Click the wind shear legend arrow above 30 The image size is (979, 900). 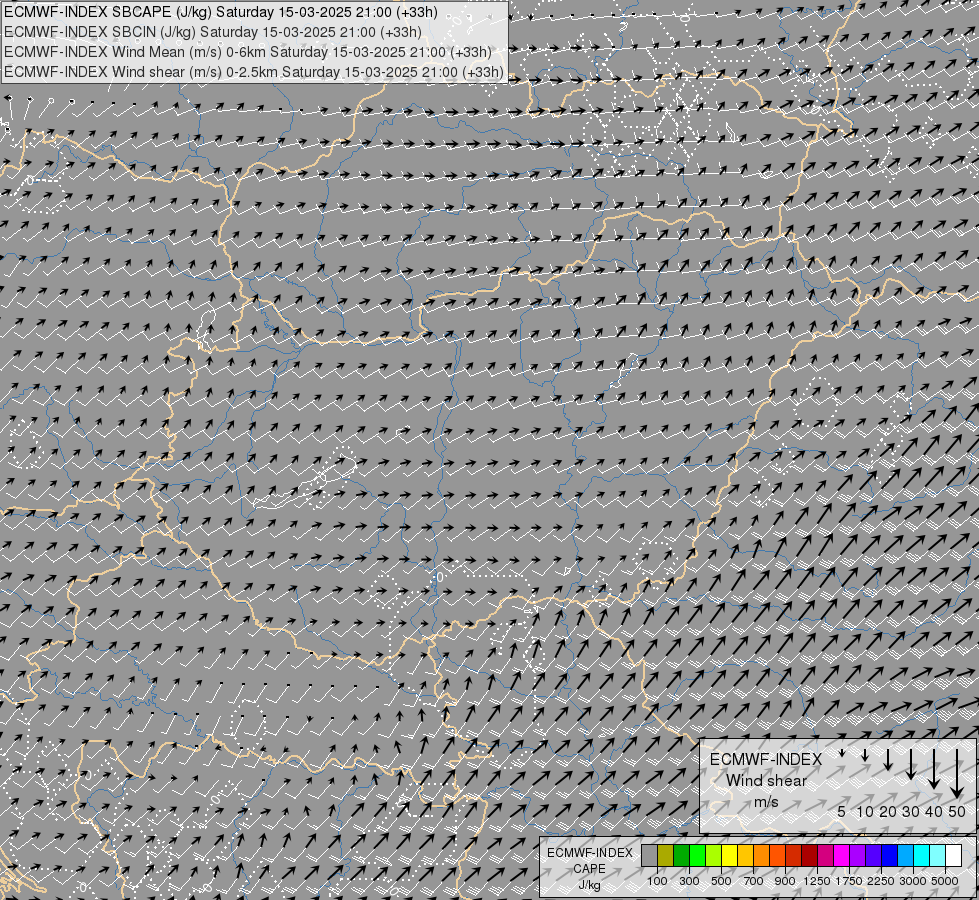[910, 764]
